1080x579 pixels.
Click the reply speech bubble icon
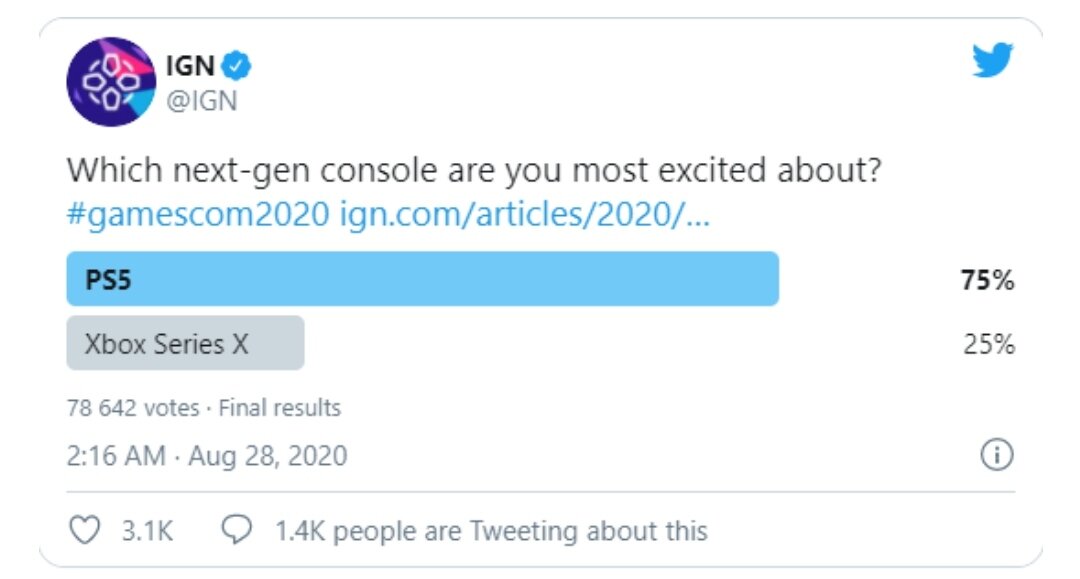pos(236,529)
